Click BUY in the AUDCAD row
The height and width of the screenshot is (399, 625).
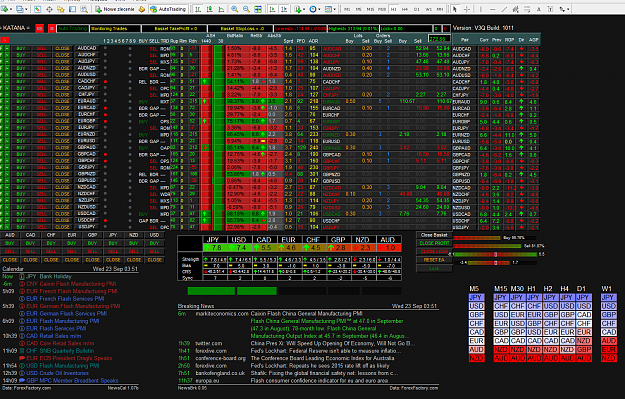point(21,48)
